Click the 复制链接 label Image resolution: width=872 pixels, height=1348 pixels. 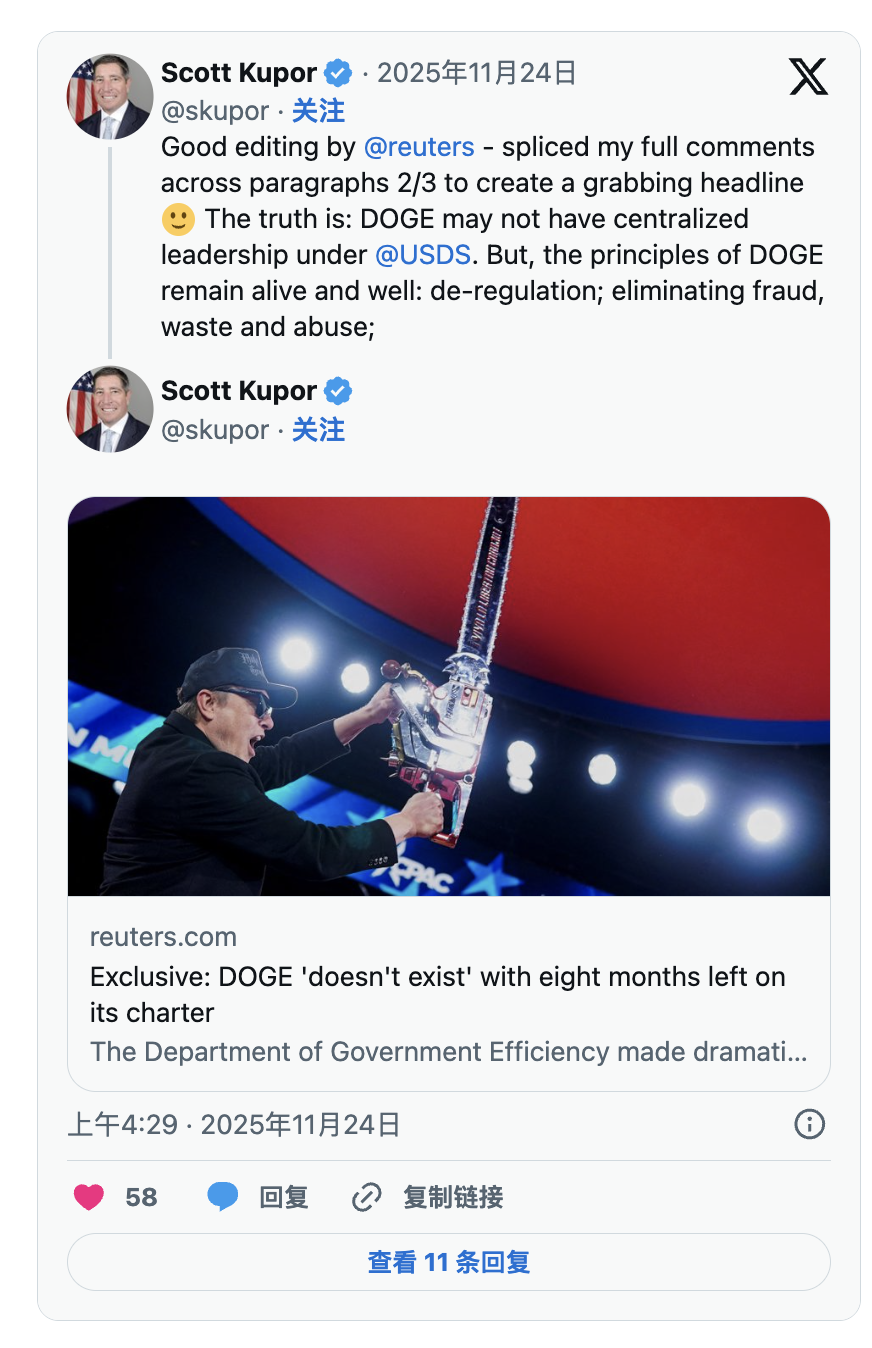(x=453, y=1197)
